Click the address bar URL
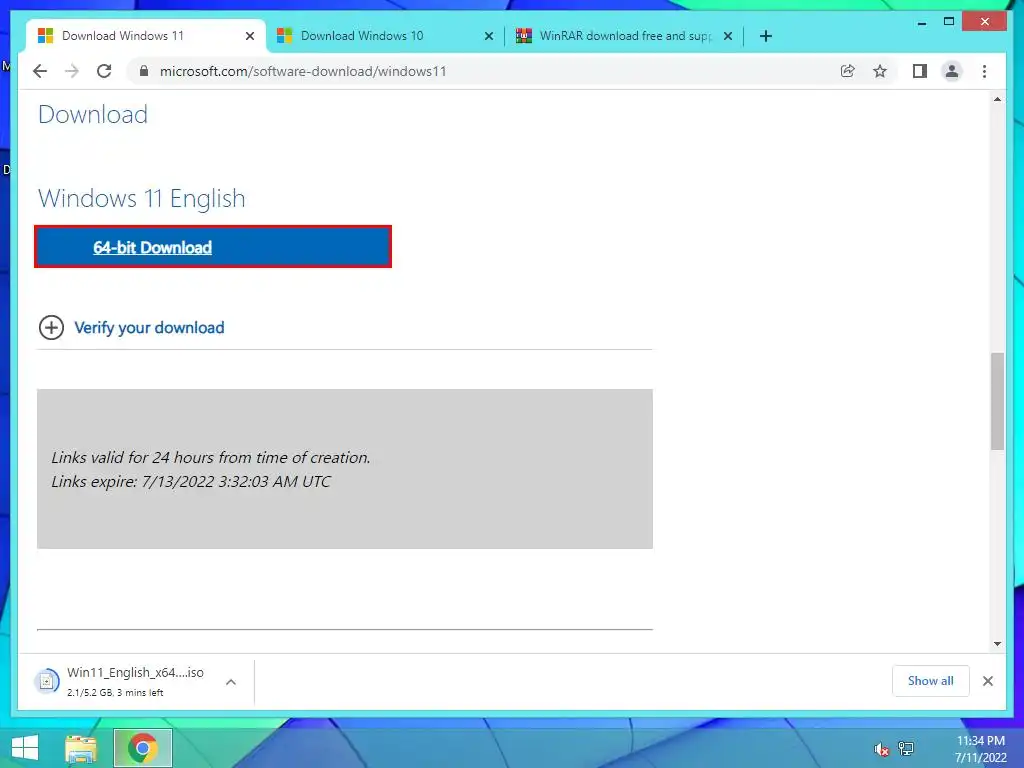This screenshot has height=768, width=1024. point(303,71)
